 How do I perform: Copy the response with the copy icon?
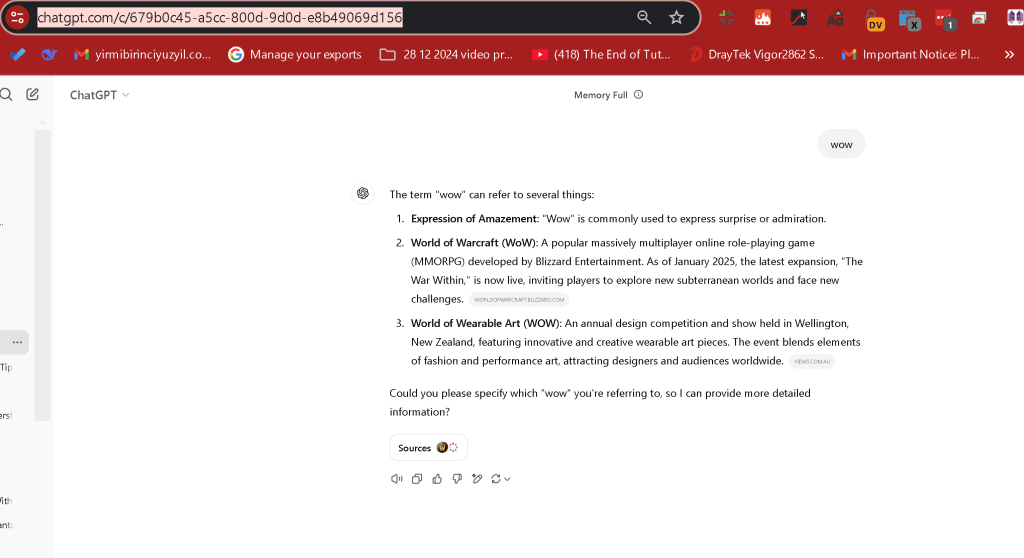point(417,479)
